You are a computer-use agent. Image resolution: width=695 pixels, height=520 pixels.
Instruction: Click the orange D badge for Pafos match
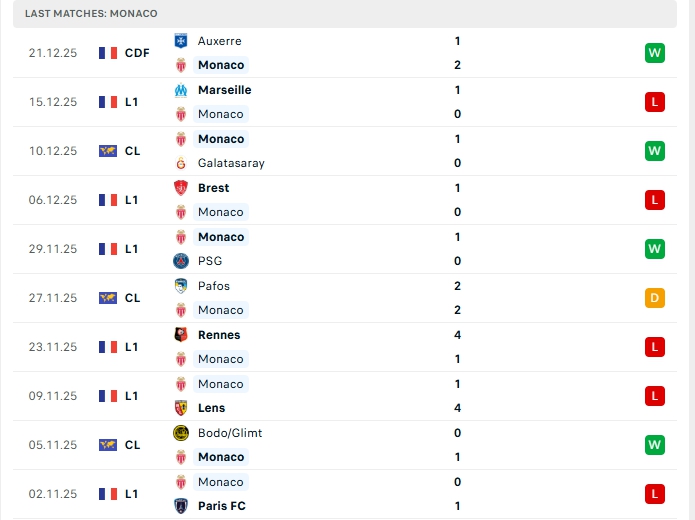click(x=655, y=298)
